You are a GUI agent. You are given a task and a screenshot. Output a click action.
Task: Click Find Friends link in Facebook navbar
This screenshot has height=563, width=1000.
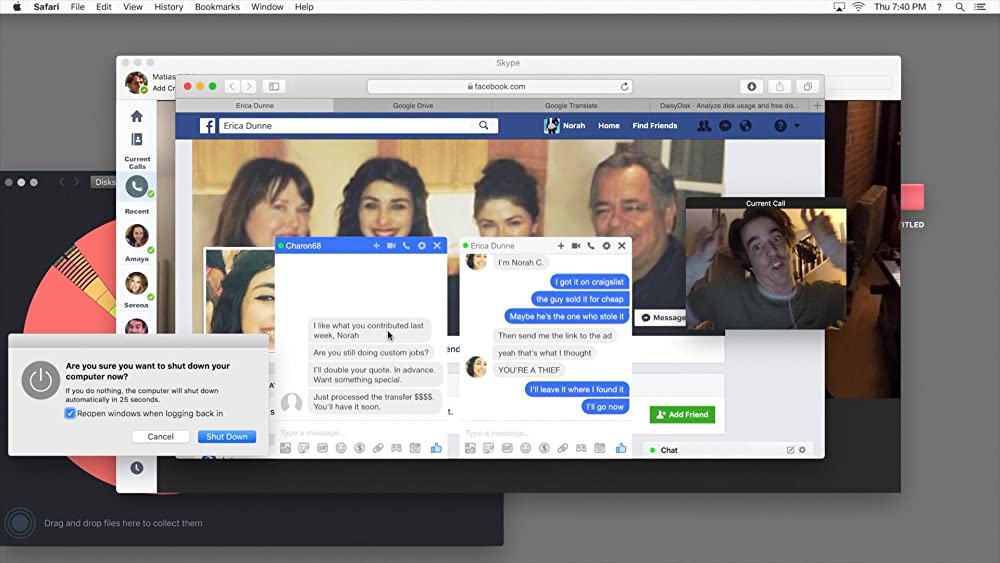click(x=655, y=126)
